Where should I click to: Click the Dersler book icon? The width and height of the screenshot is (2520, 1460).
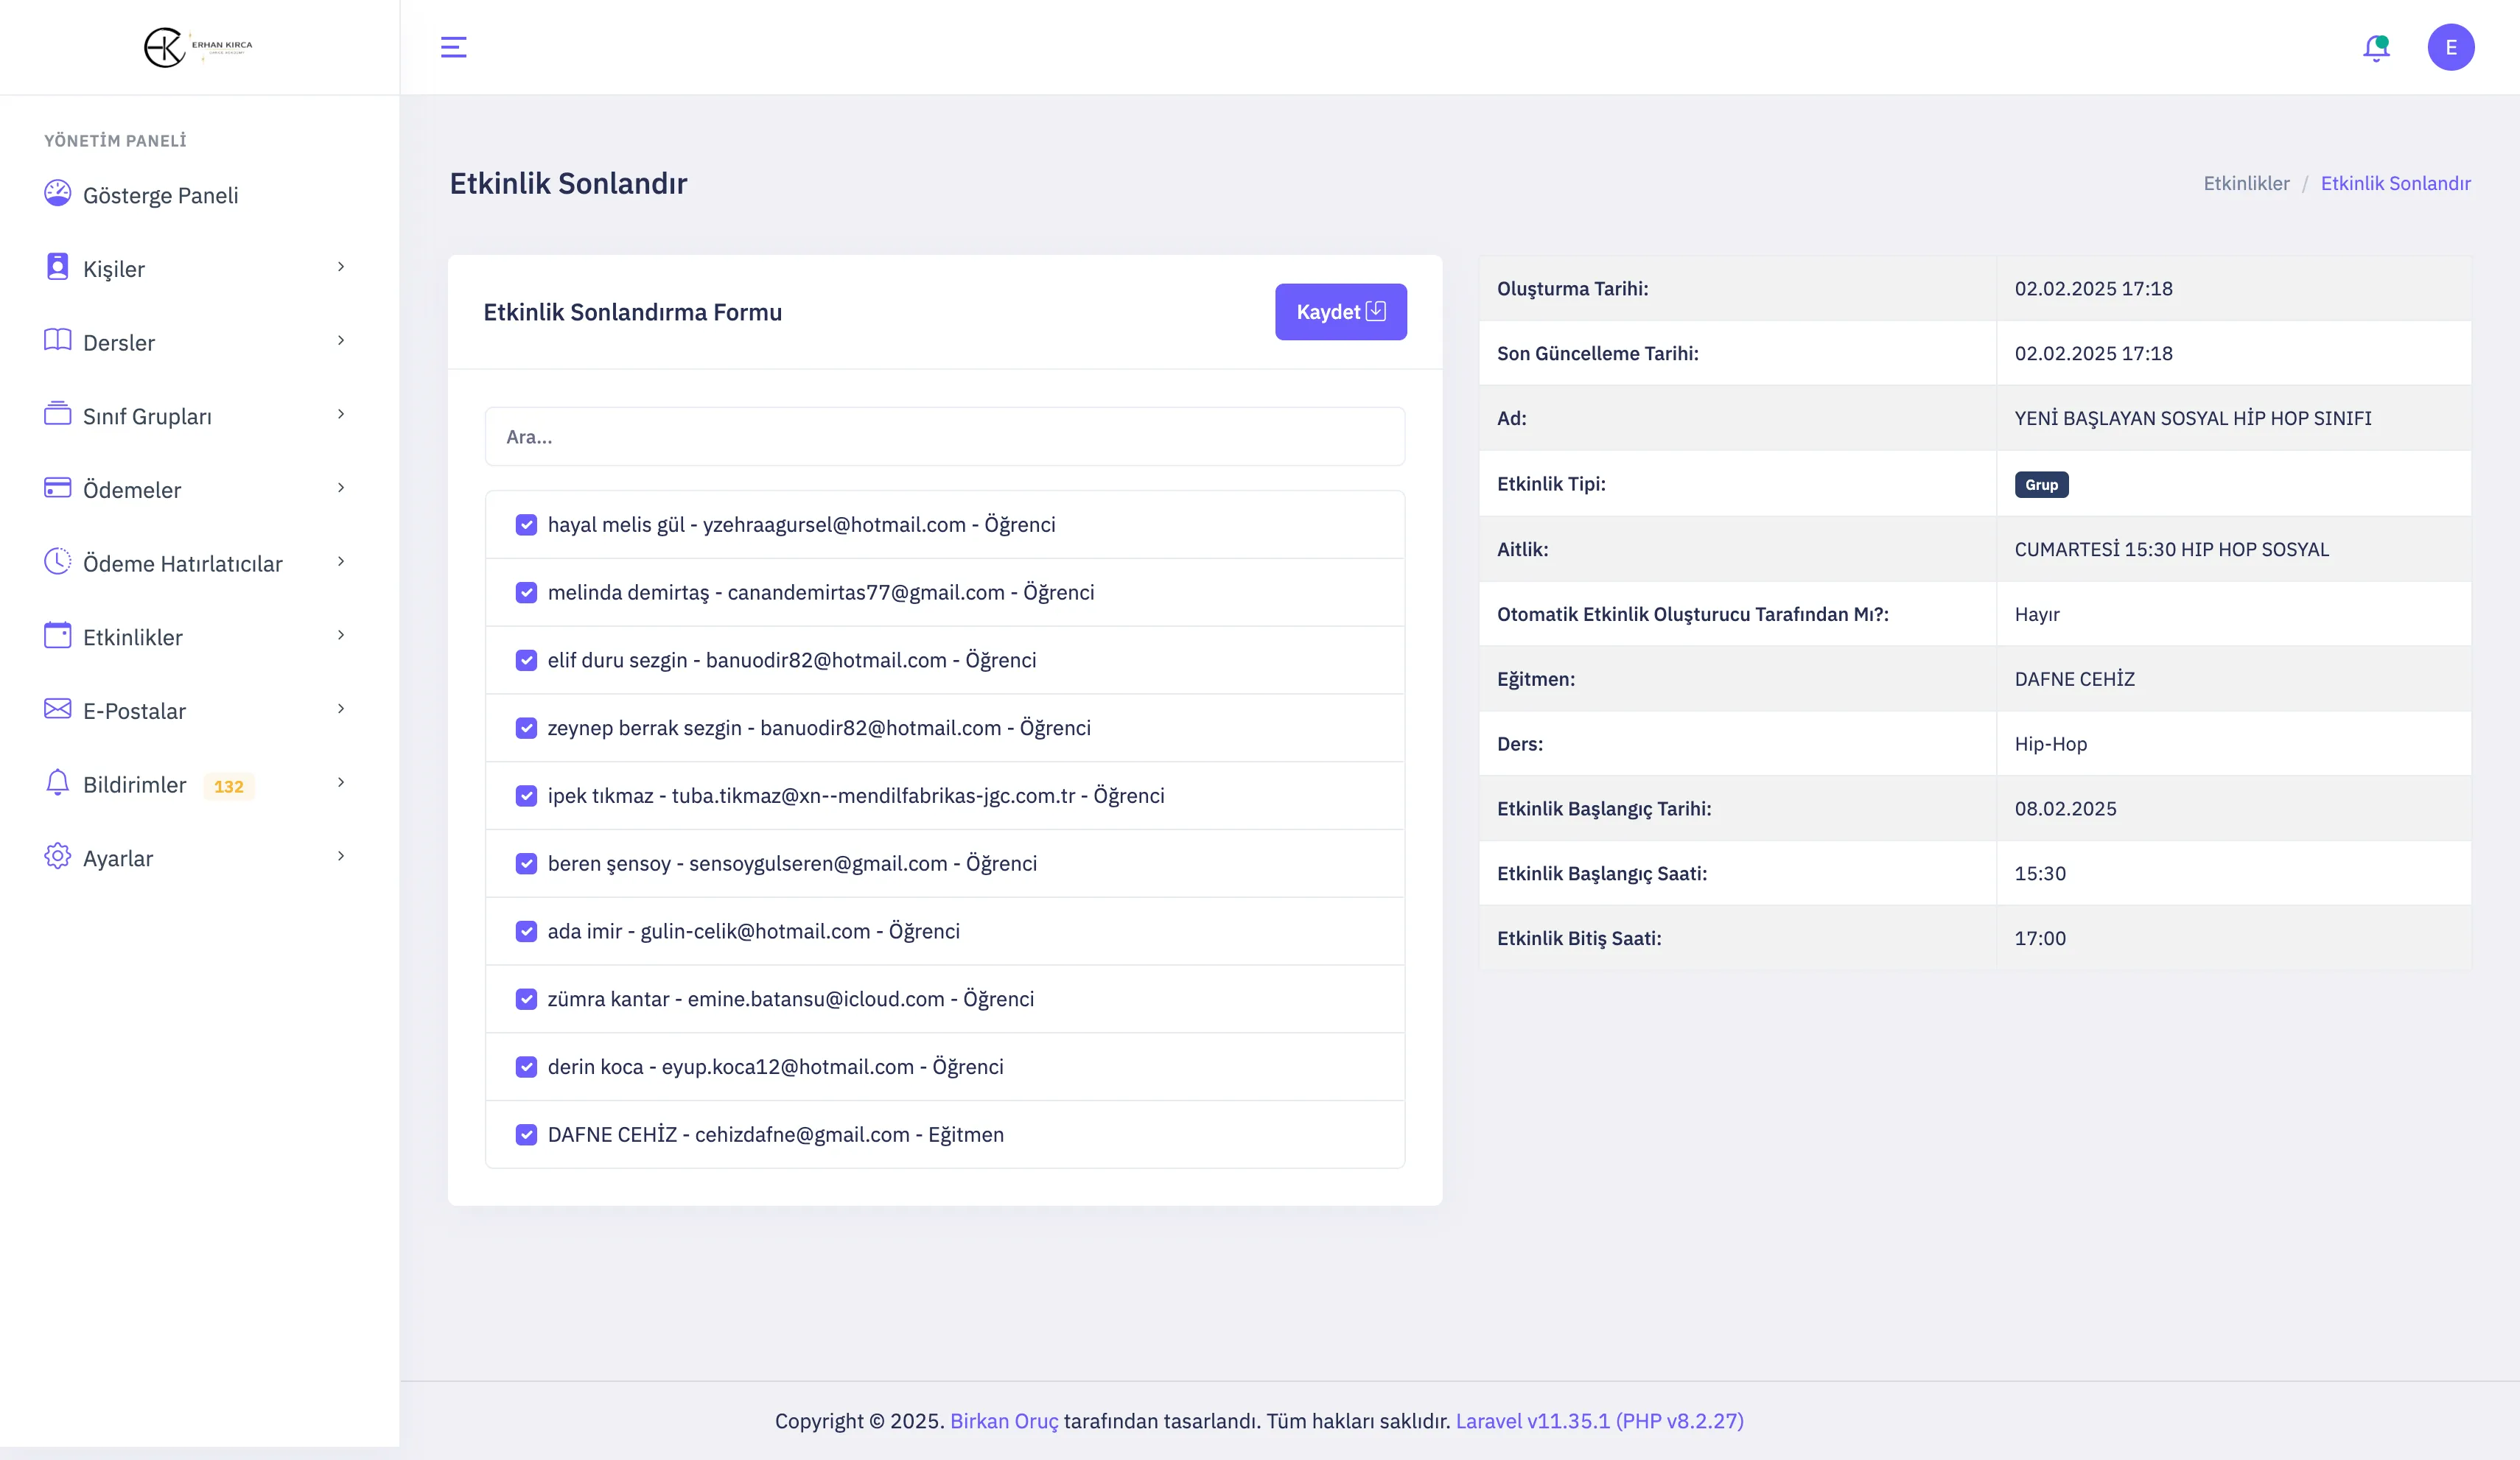point(57,341)
